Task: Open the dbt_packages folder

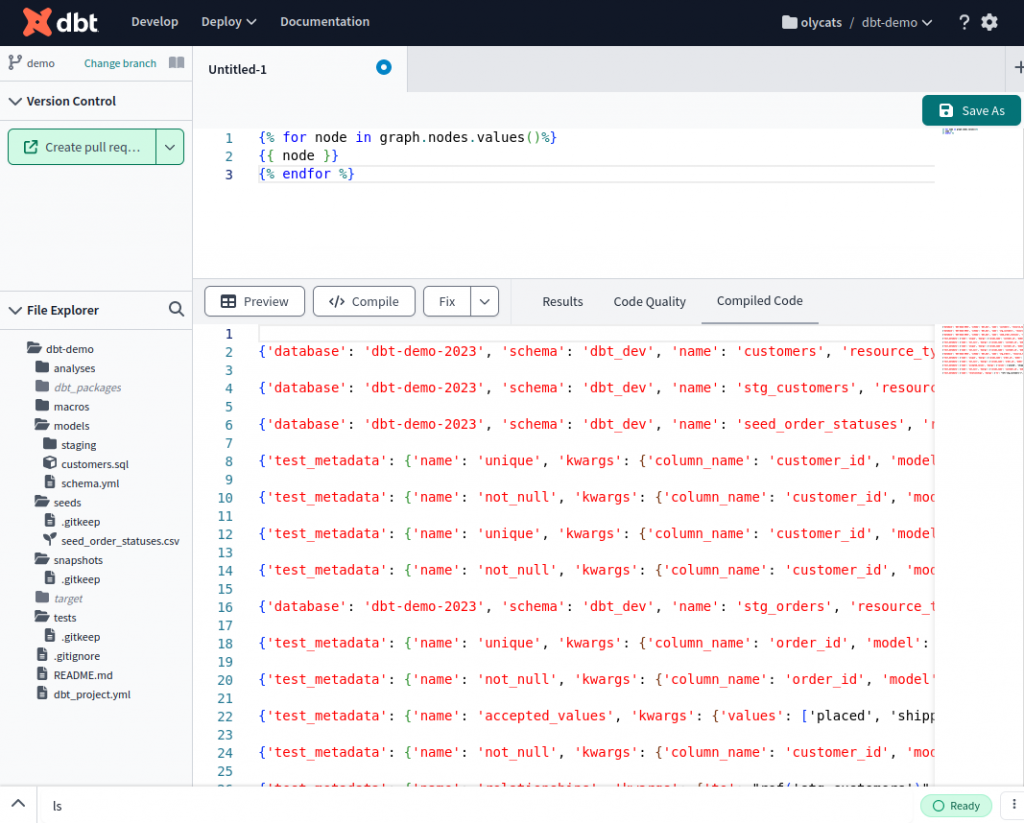Action: [88, 387]
